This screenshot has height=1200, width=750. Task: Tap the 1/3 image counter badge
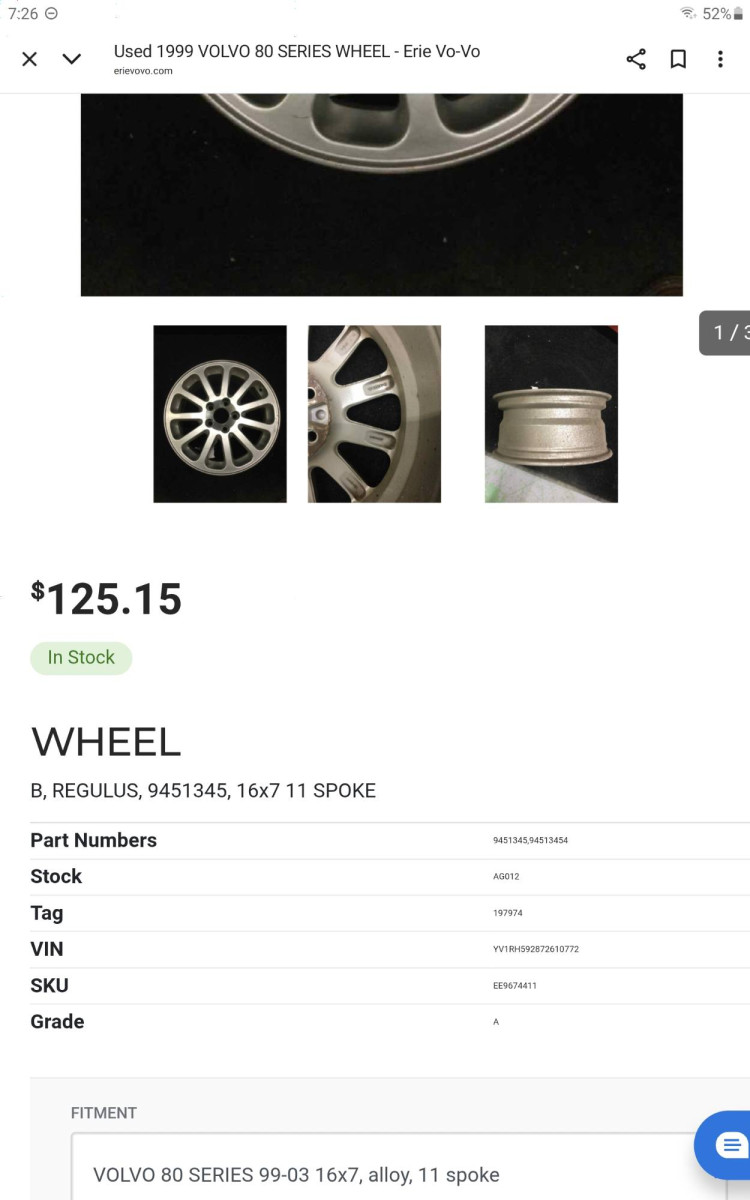coord(725,333)
